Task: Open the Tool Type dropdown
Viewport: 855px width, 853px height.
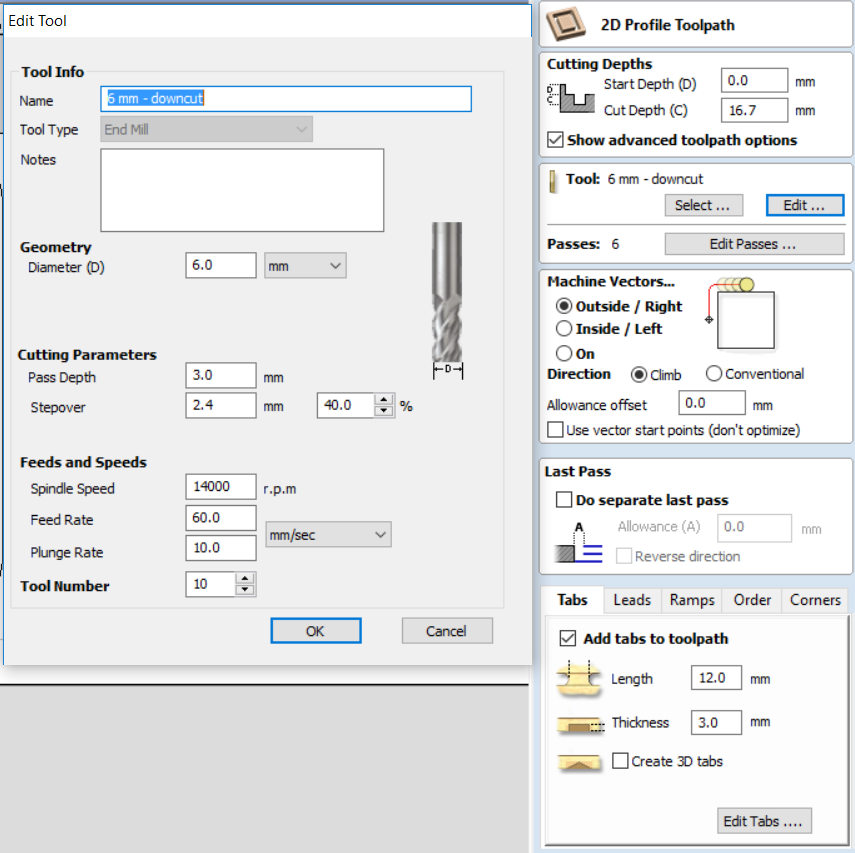Action: coord(206,129)
